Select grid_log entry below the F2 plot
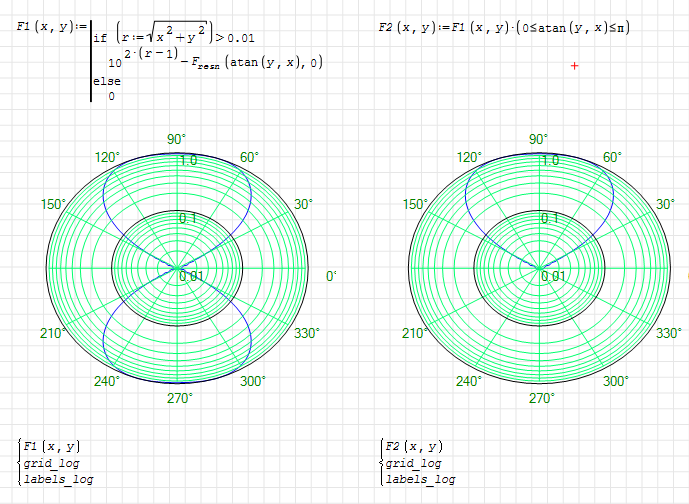Image resolution: width=689 pixels, height=504 pixels. [x=413, y=463]
